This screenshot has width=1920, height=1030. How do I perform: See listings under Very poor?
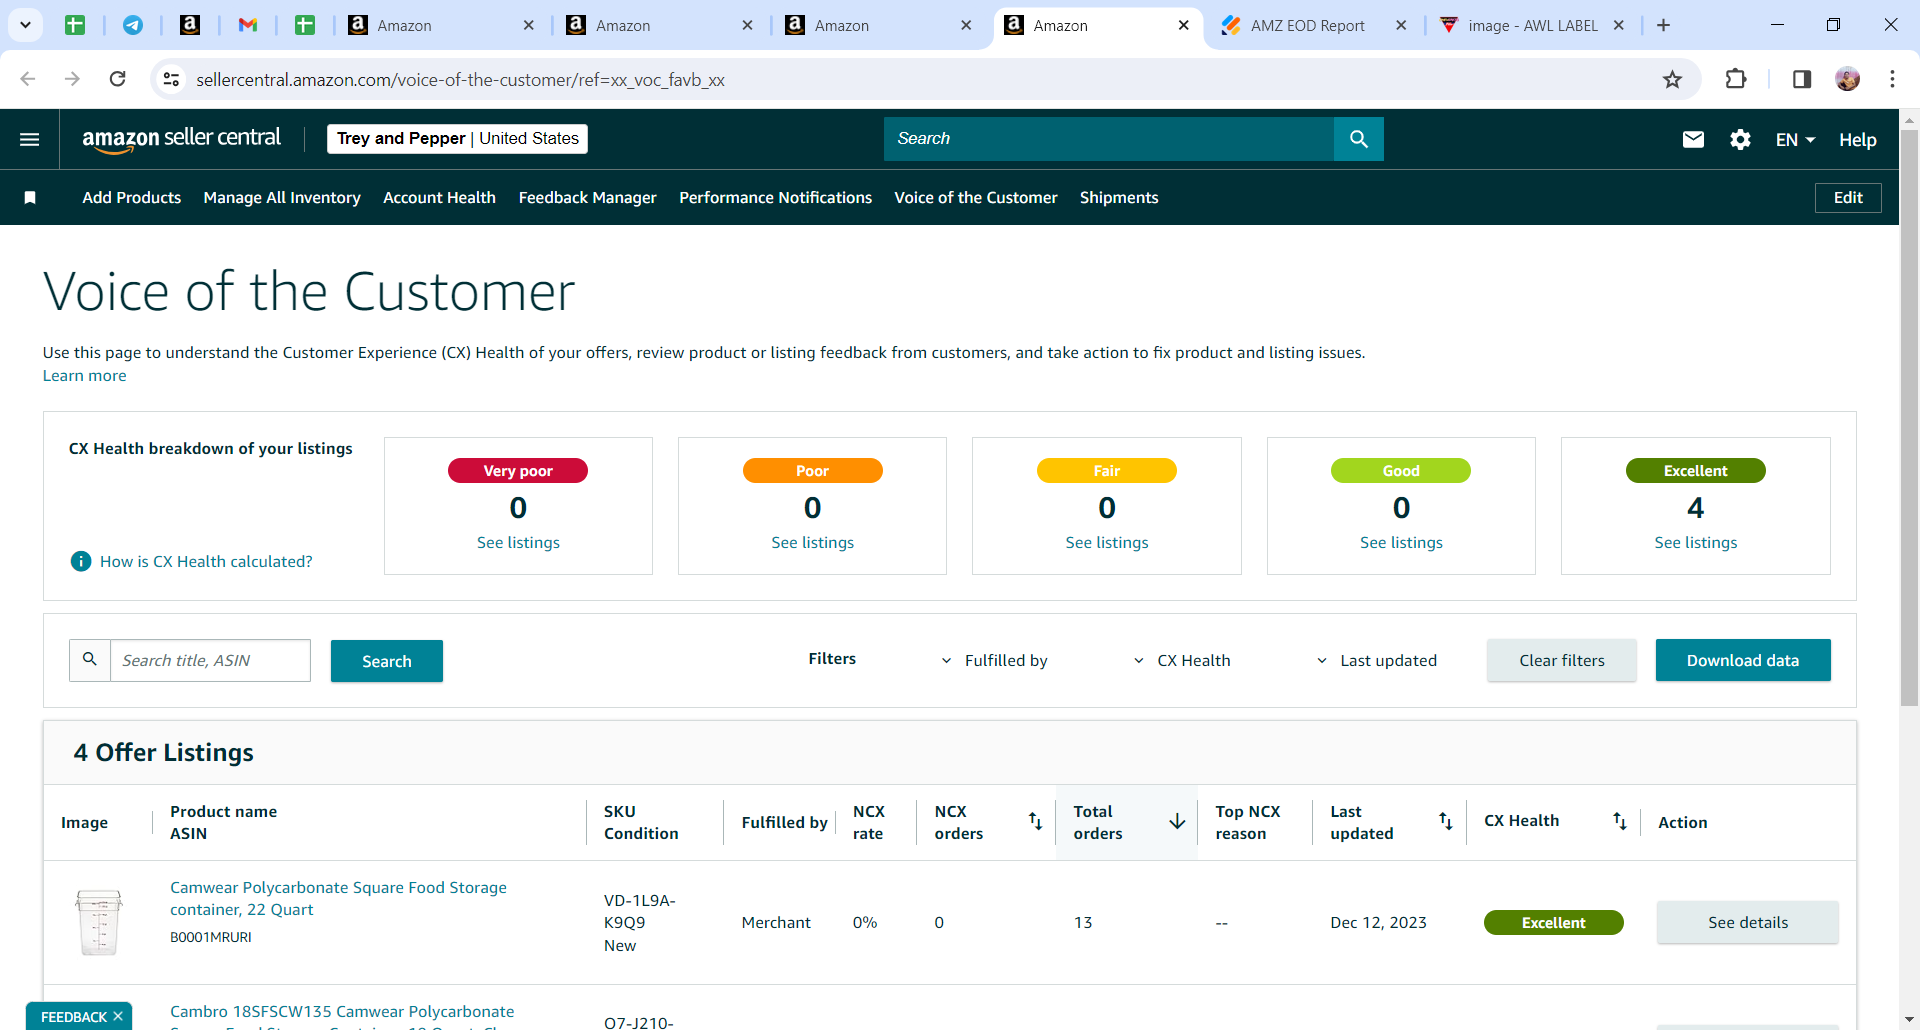(518, 542)
